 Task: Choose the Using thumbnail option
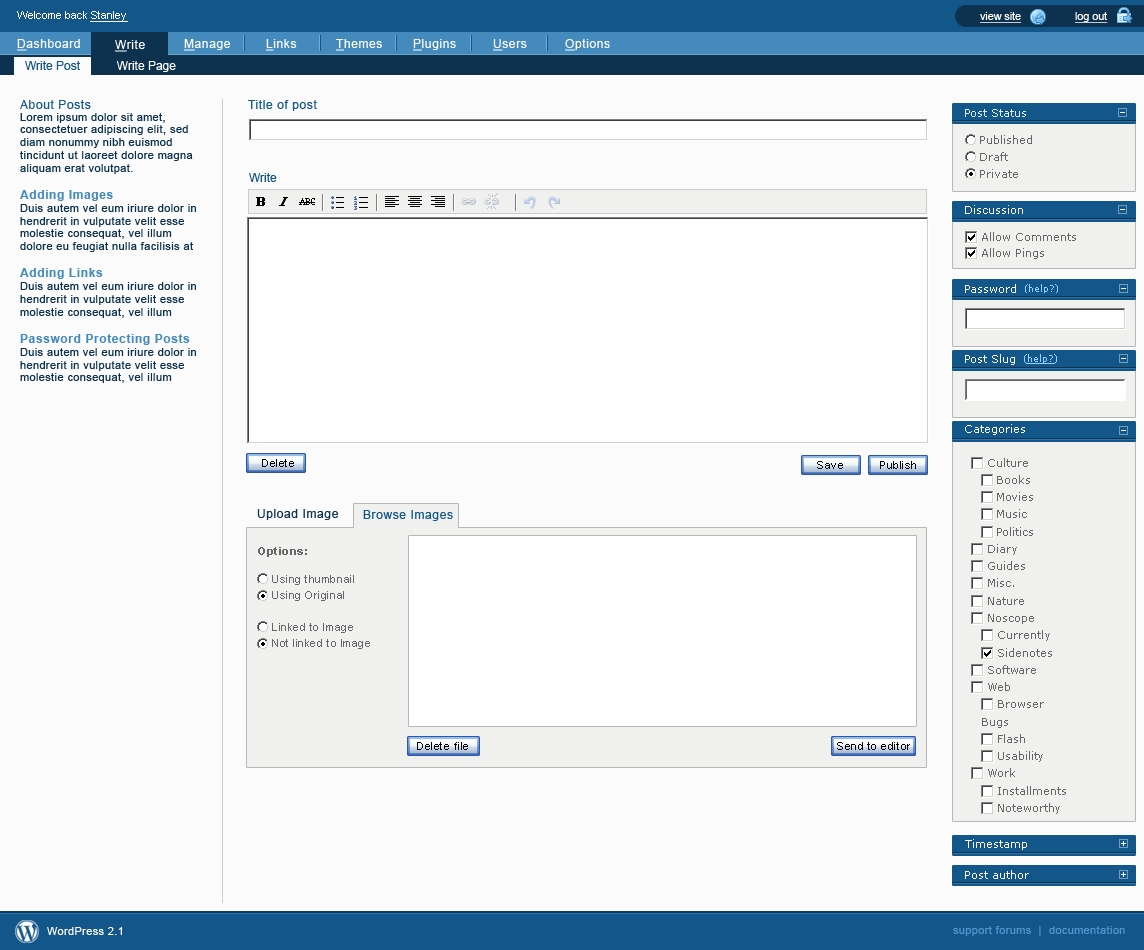[x=263, y=579]
